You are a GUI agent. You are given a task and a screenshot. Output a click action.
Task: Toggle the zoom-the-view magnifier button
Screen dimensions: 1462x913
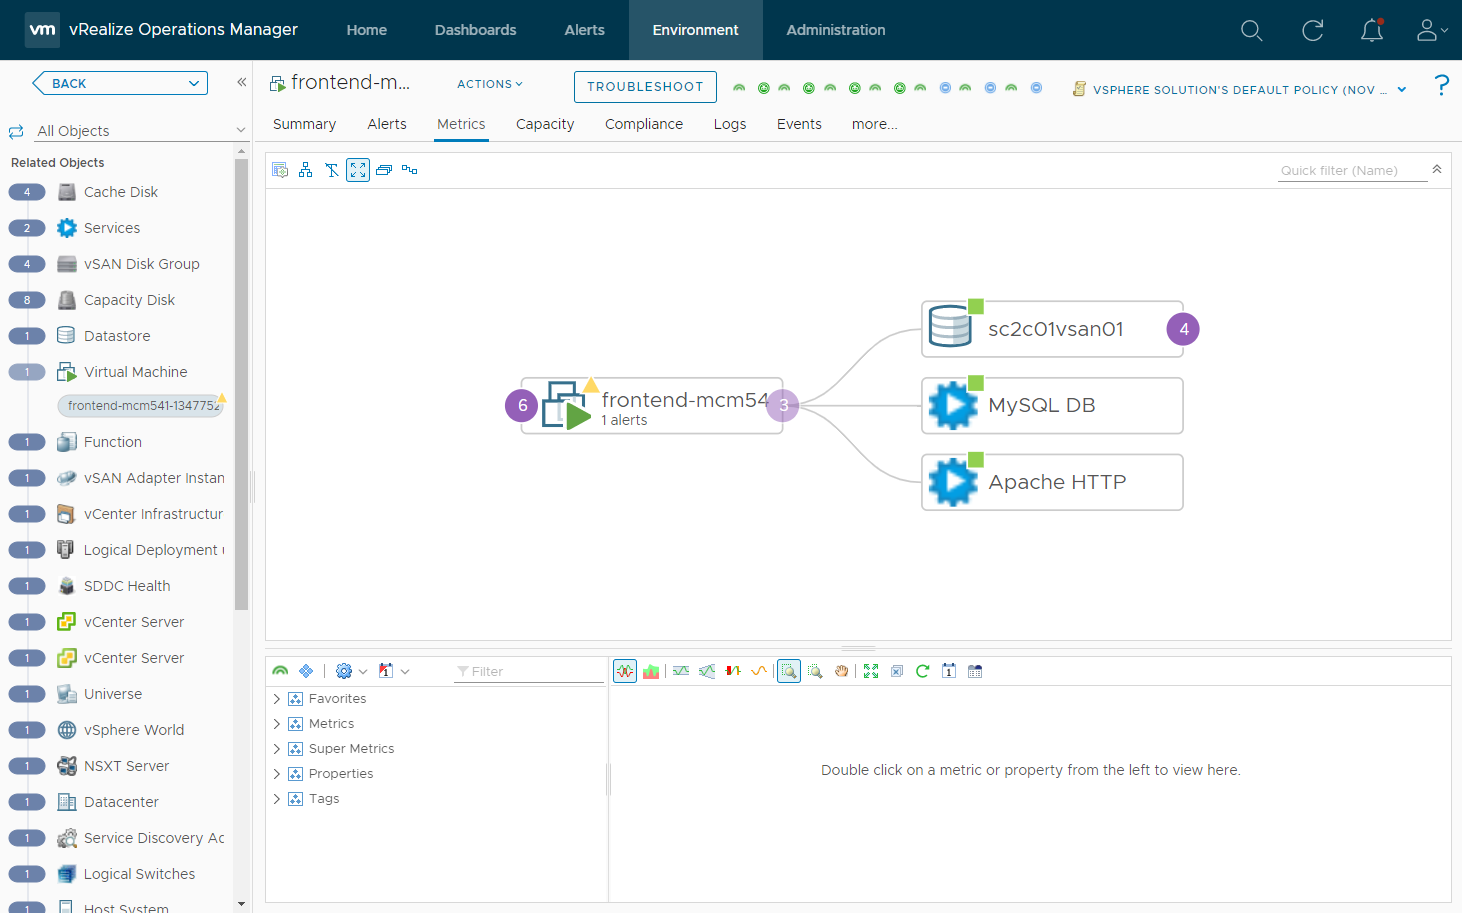pos(789,671)
